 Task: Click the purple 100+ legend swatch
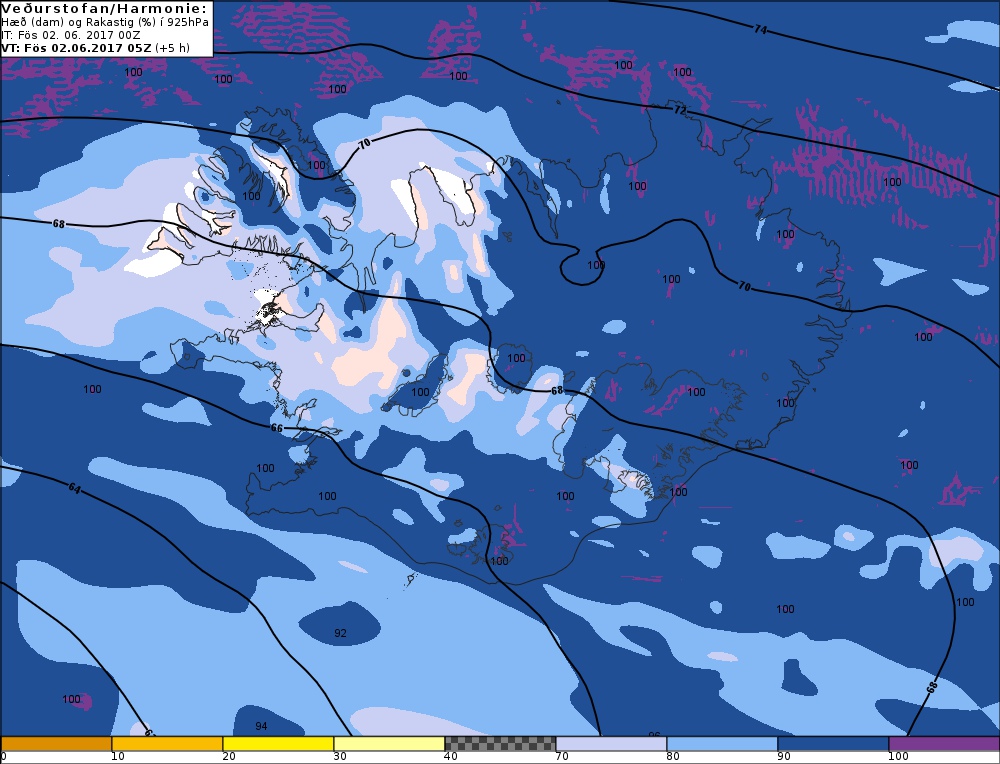tap(944, 744)
